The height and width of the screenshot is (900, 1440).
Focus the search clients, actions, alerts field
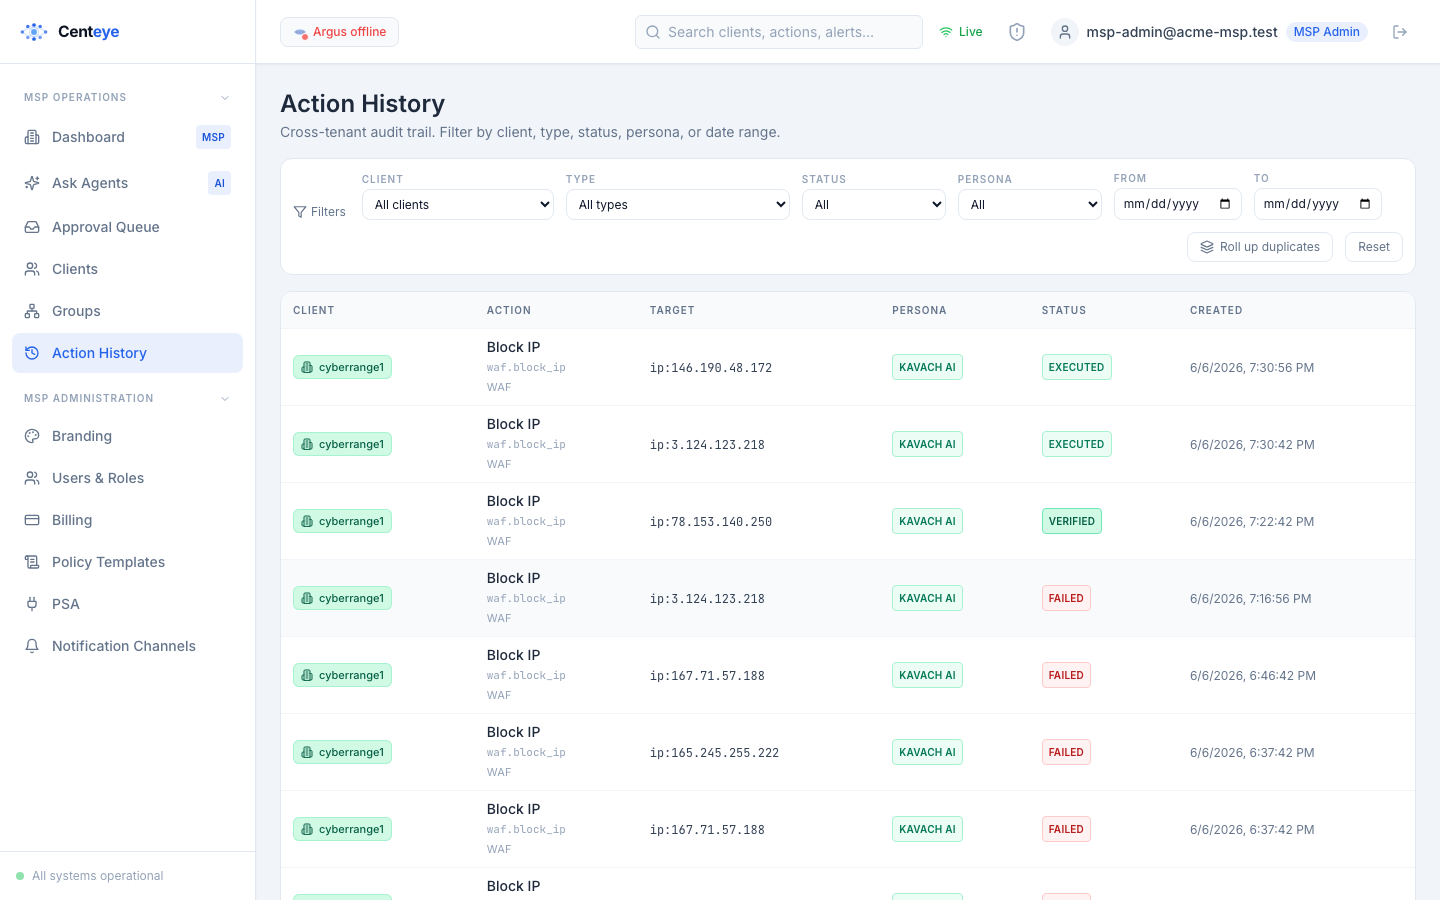pyautogui.click(x=779, y=32)
